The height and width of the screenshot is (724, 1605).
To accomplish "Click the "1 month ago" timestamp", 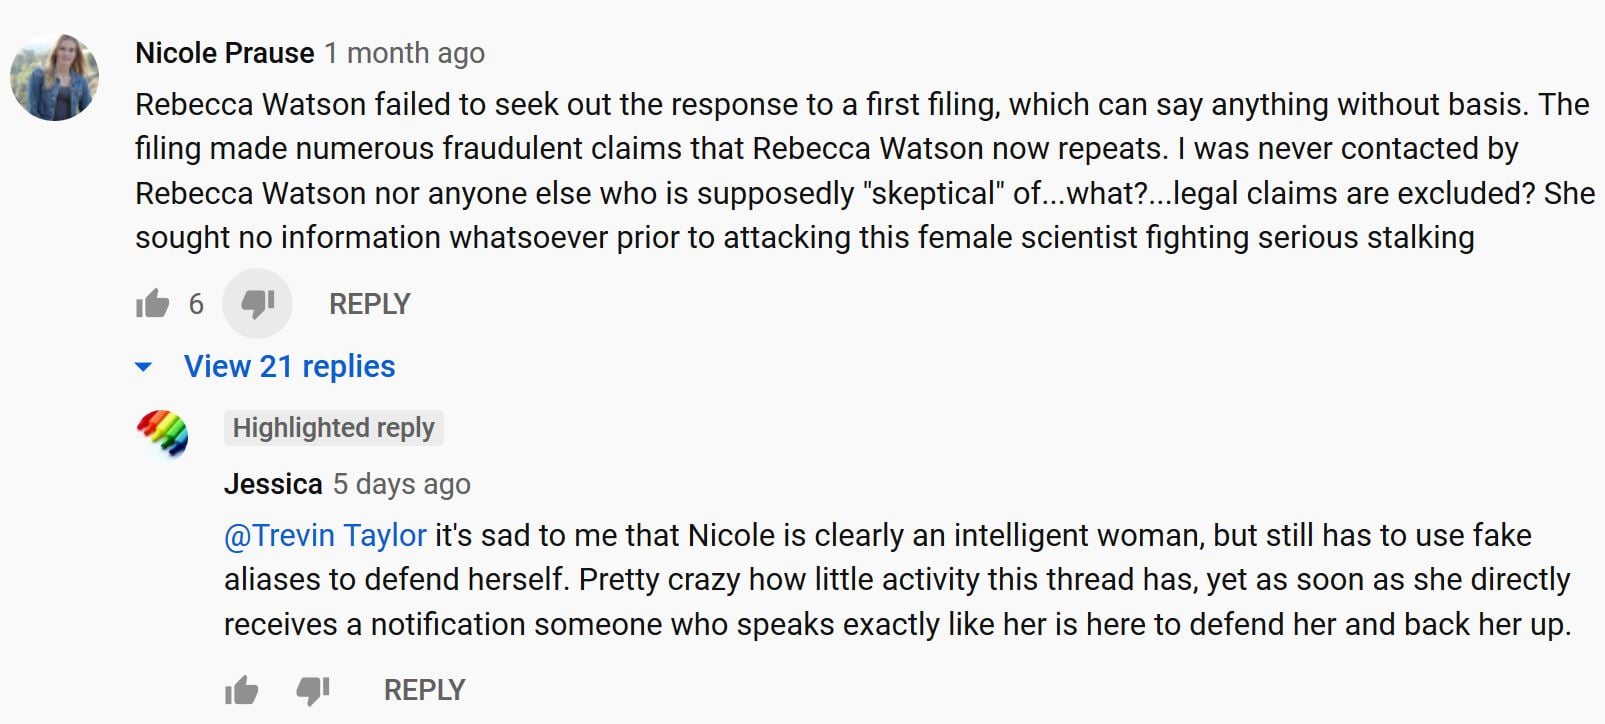I will 404,53.
